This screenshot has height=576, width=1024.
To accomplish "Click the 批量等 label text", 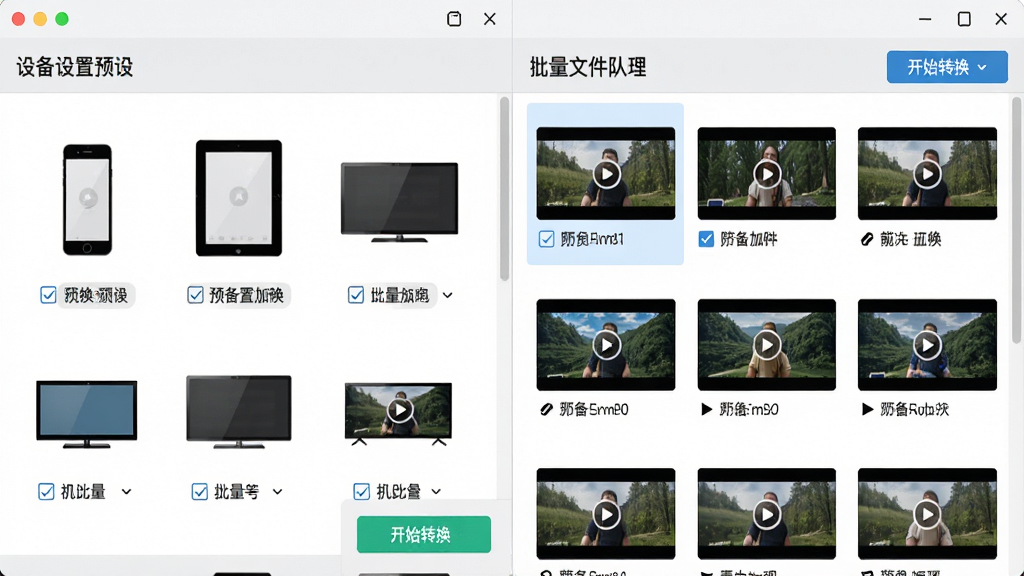I will coord(236,492).
